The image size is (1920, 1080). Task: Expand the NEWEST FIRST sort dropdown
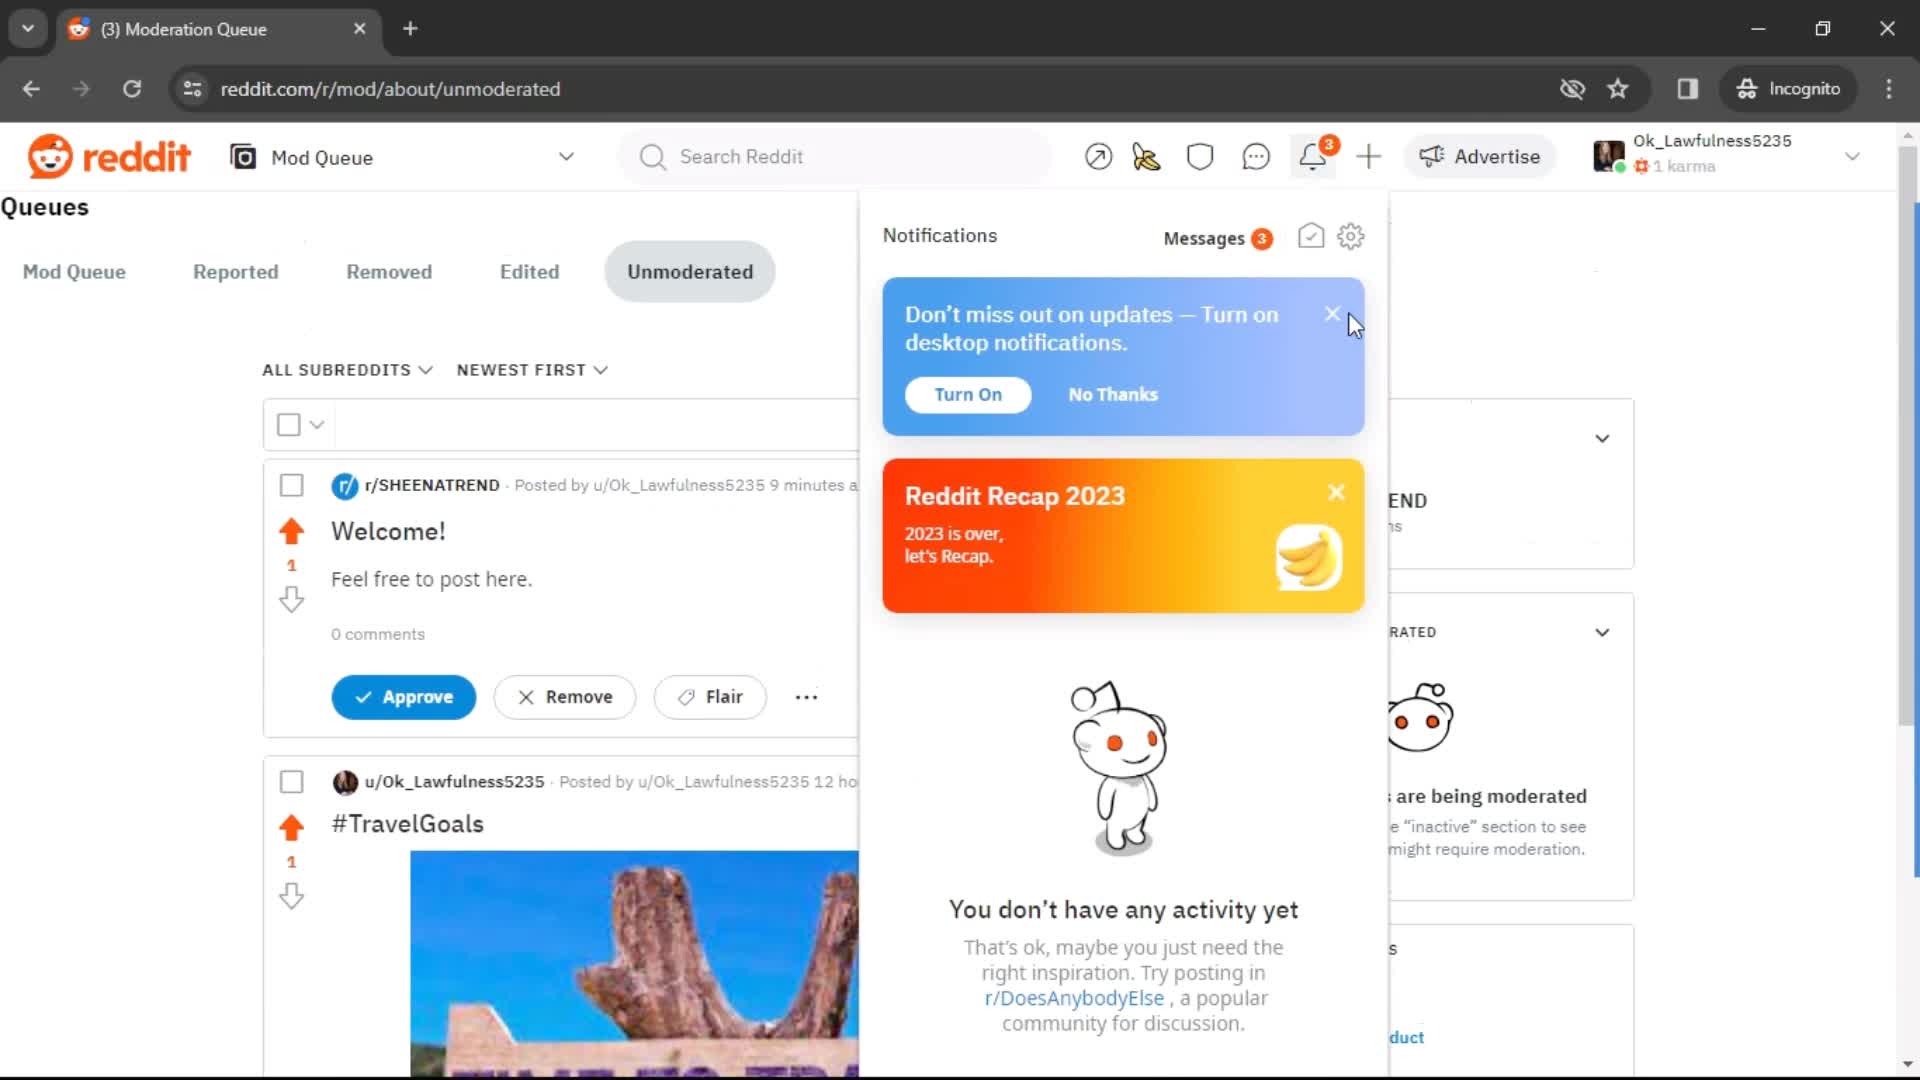530,369
